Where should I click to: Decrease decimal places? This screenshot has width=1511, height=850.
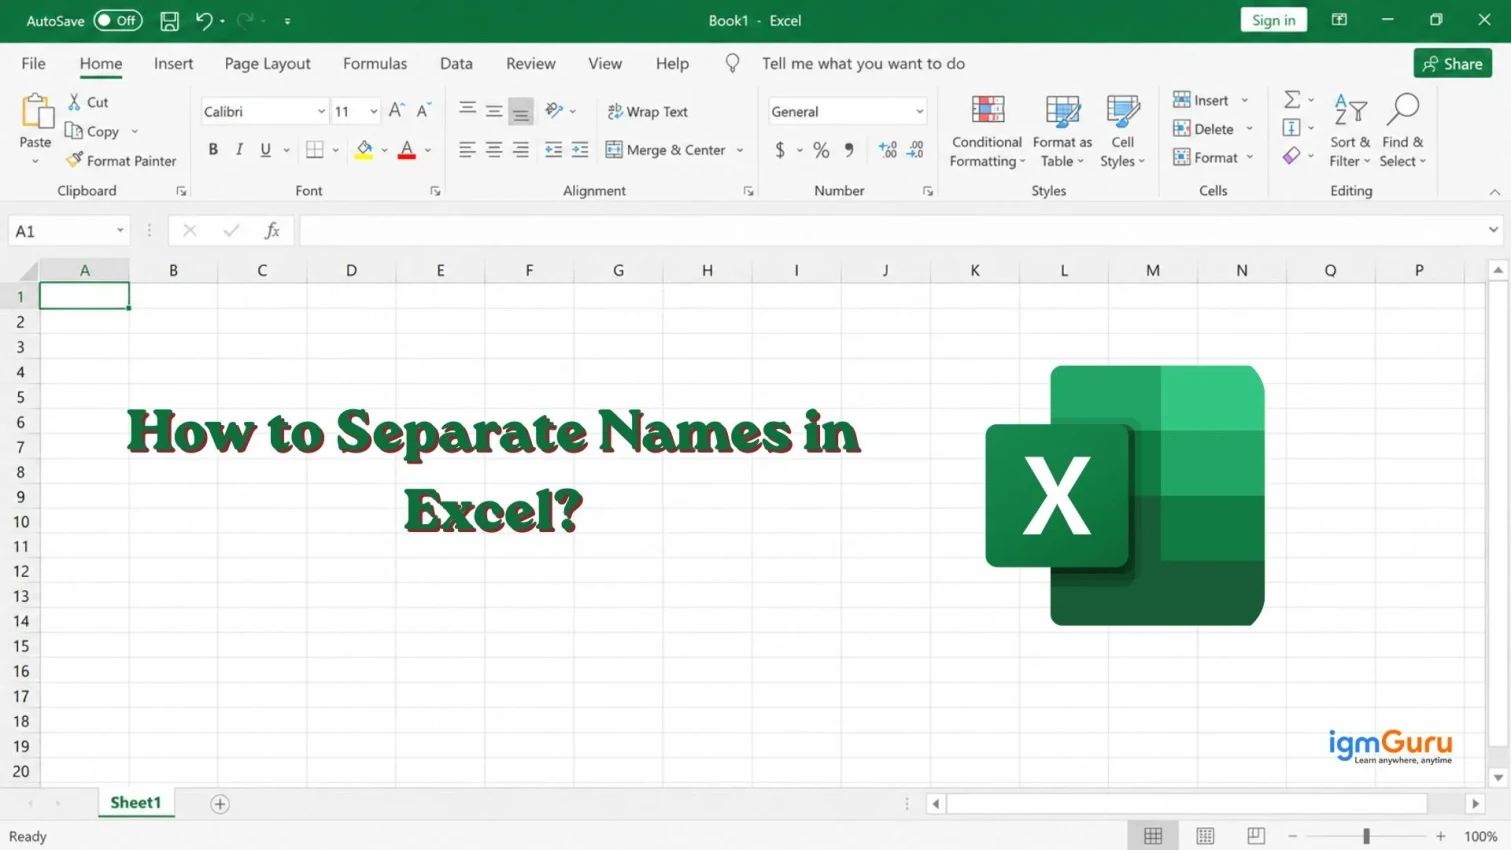(915, 150)
